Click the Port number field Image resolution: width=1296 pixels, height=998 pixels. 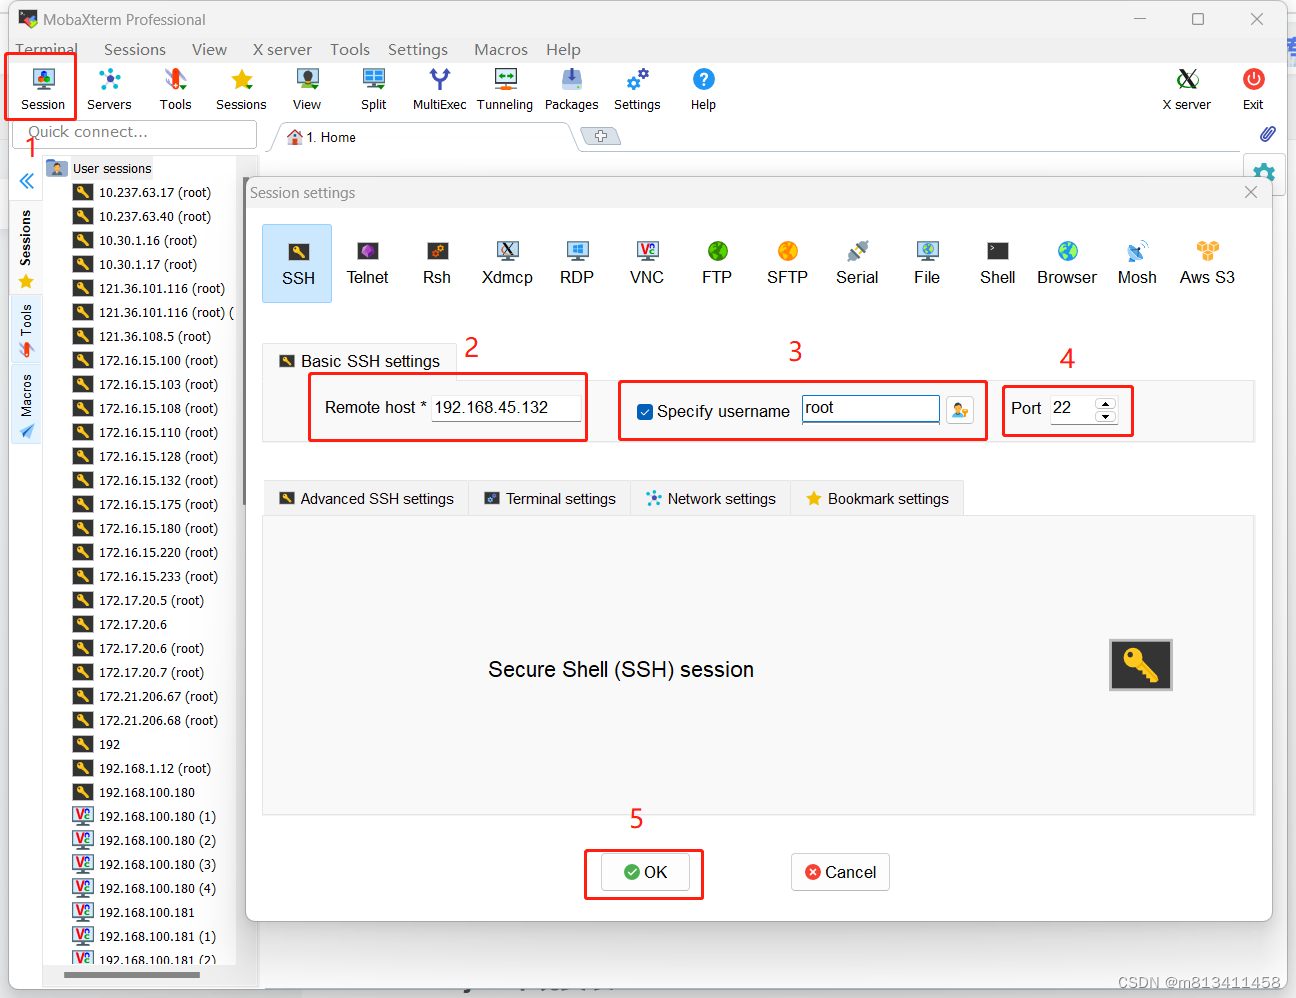click(x=1072, y=409)
